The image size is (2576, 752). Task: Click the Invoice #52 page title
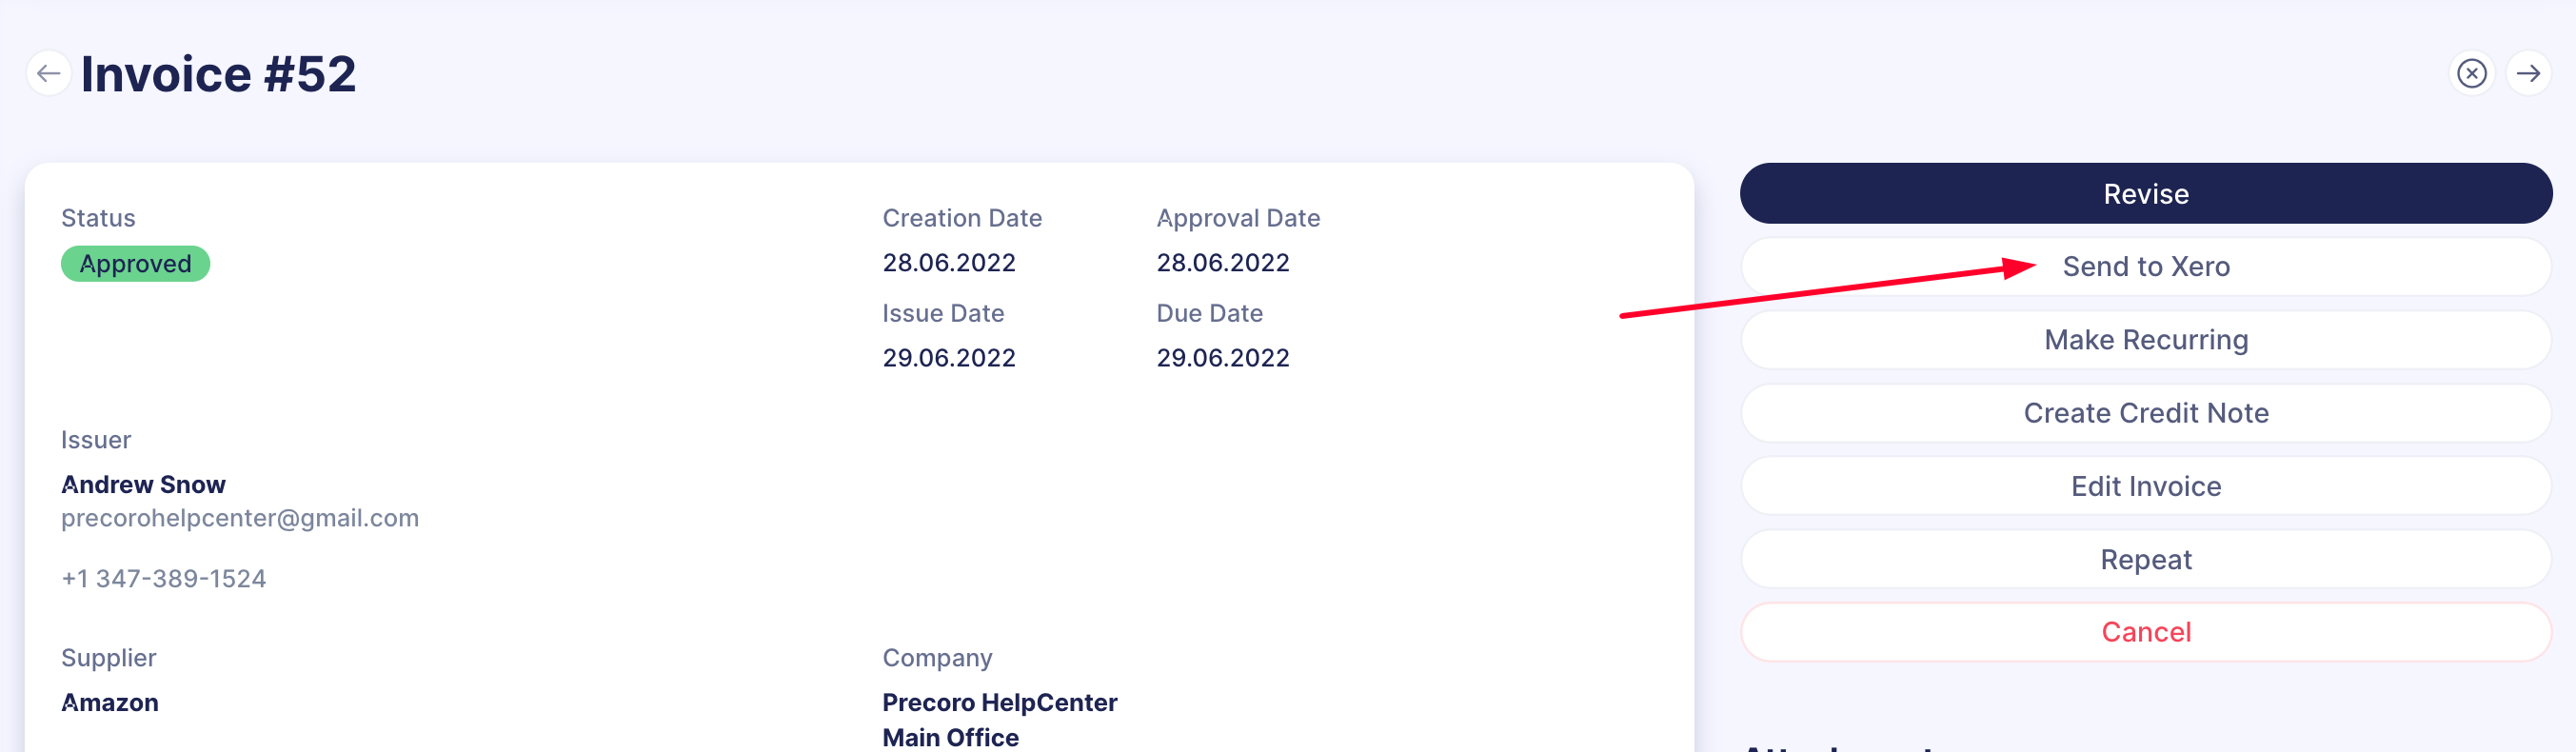click(x=218, y=73)
